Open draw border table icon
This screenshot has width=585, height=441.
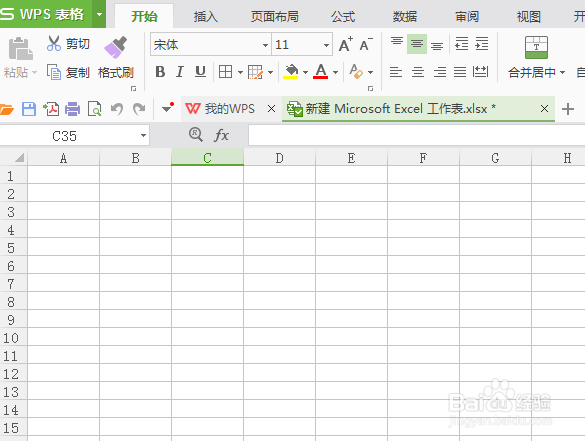pyautogui.click(x=255, y=72)
